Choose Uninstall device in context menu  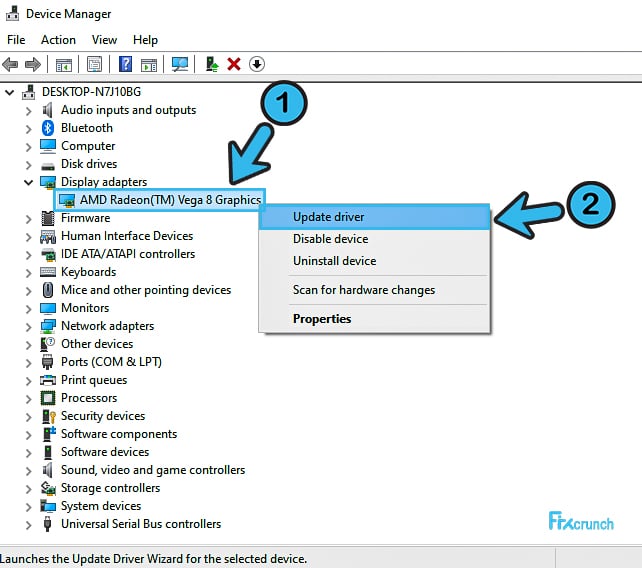click(x=374, y=261)
